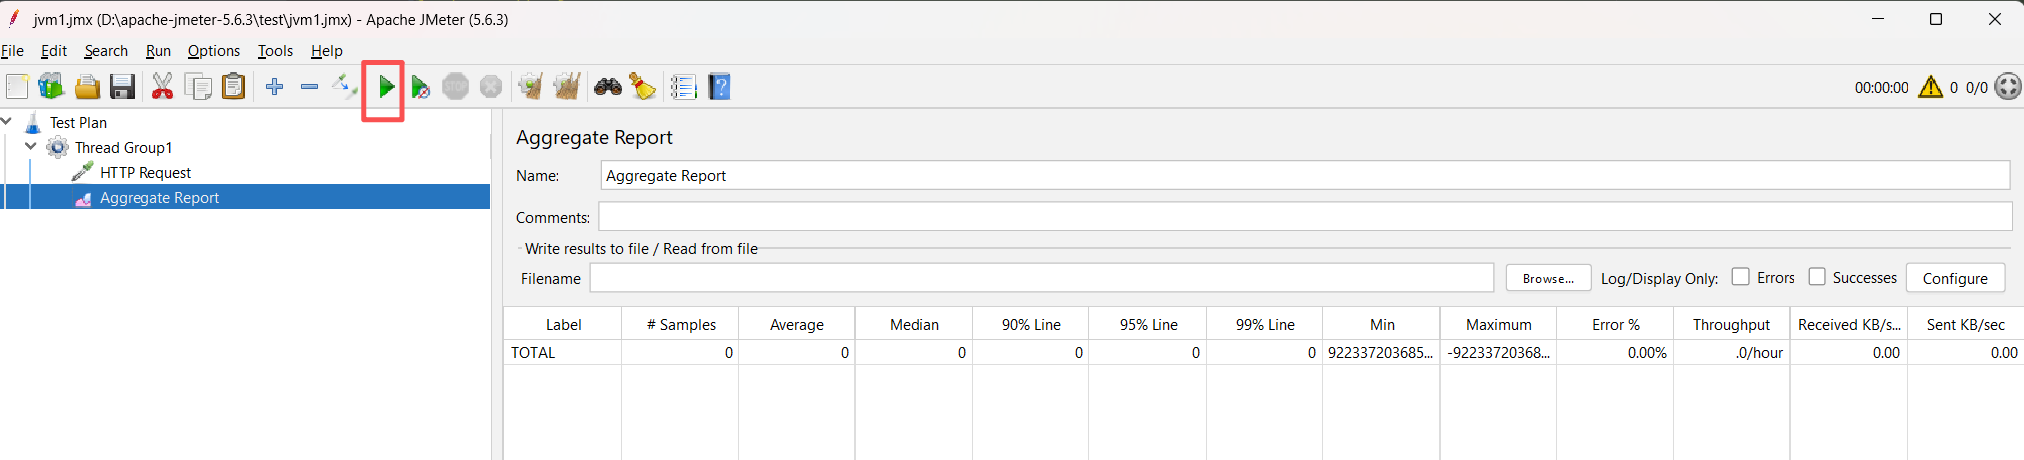
Task: Select the HTTP Request sampler
Action: click(145, 172)
